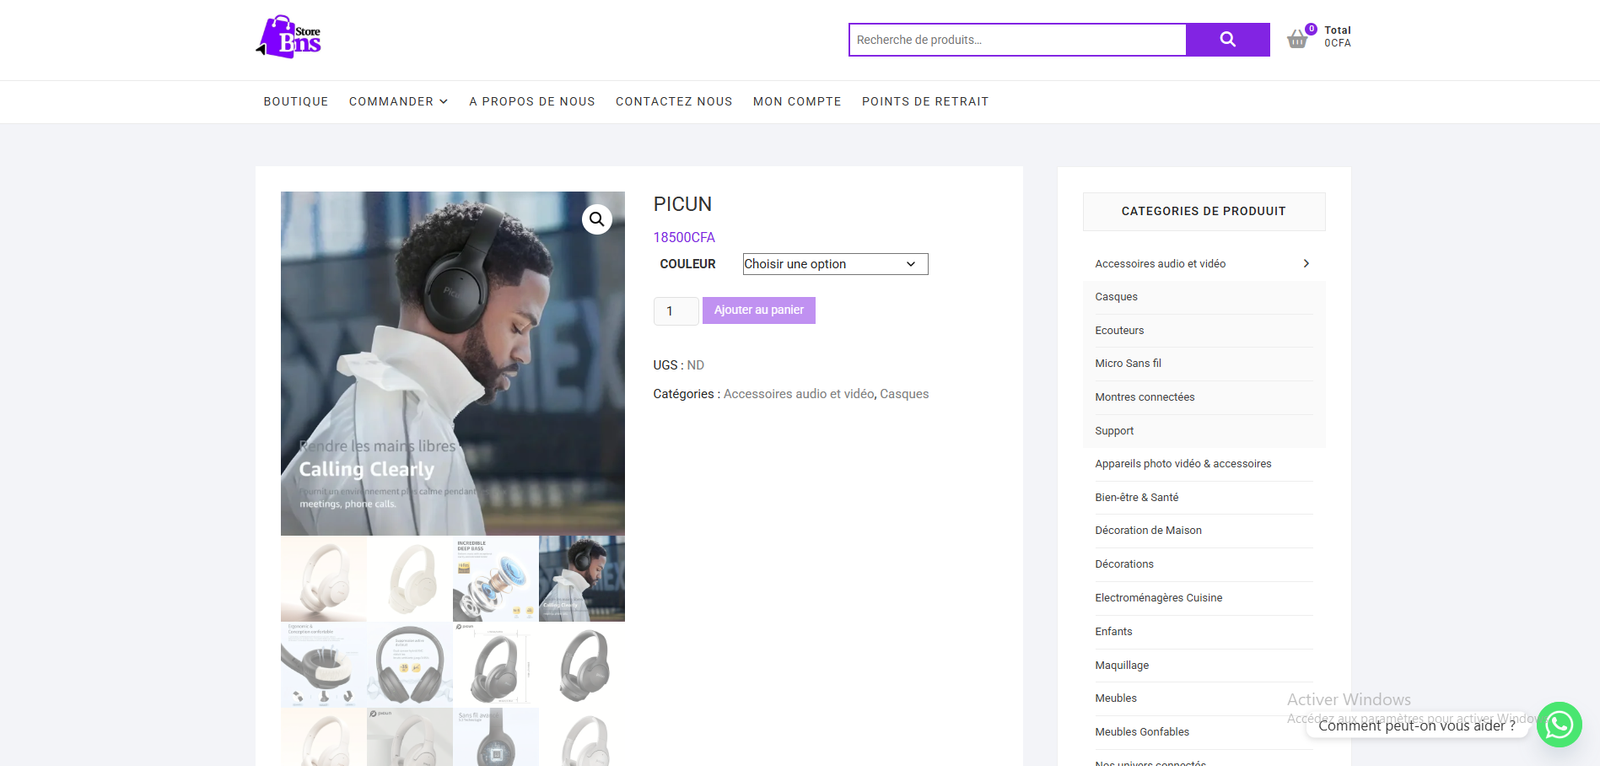Click the product quantity field
The image size is (1600, 766).
point(675,311)
